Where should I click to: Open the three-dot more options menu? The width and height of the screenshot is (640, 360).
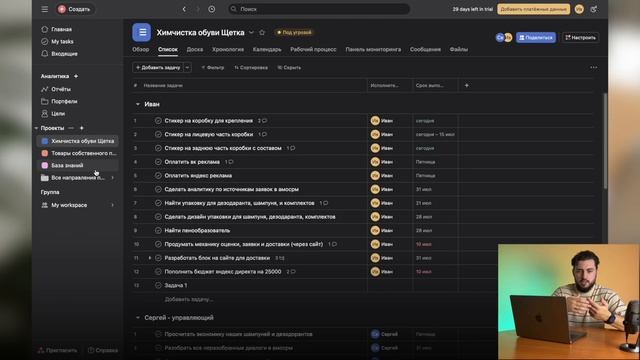coord(593,67)
